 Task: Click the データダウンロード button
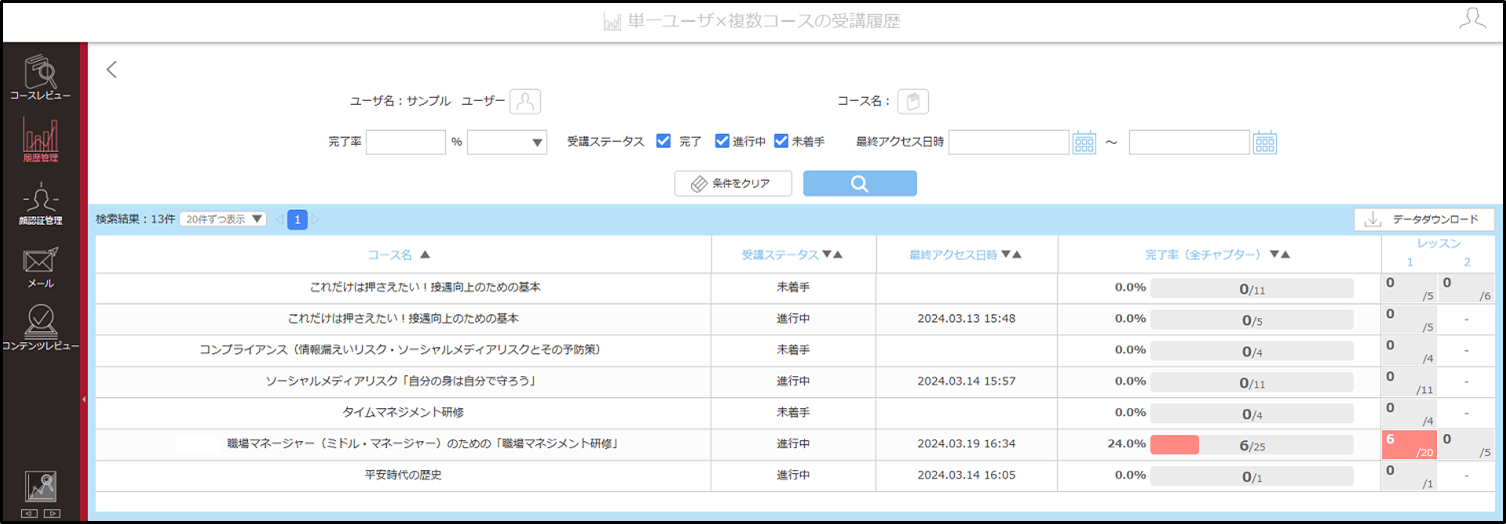point(1424,219)
